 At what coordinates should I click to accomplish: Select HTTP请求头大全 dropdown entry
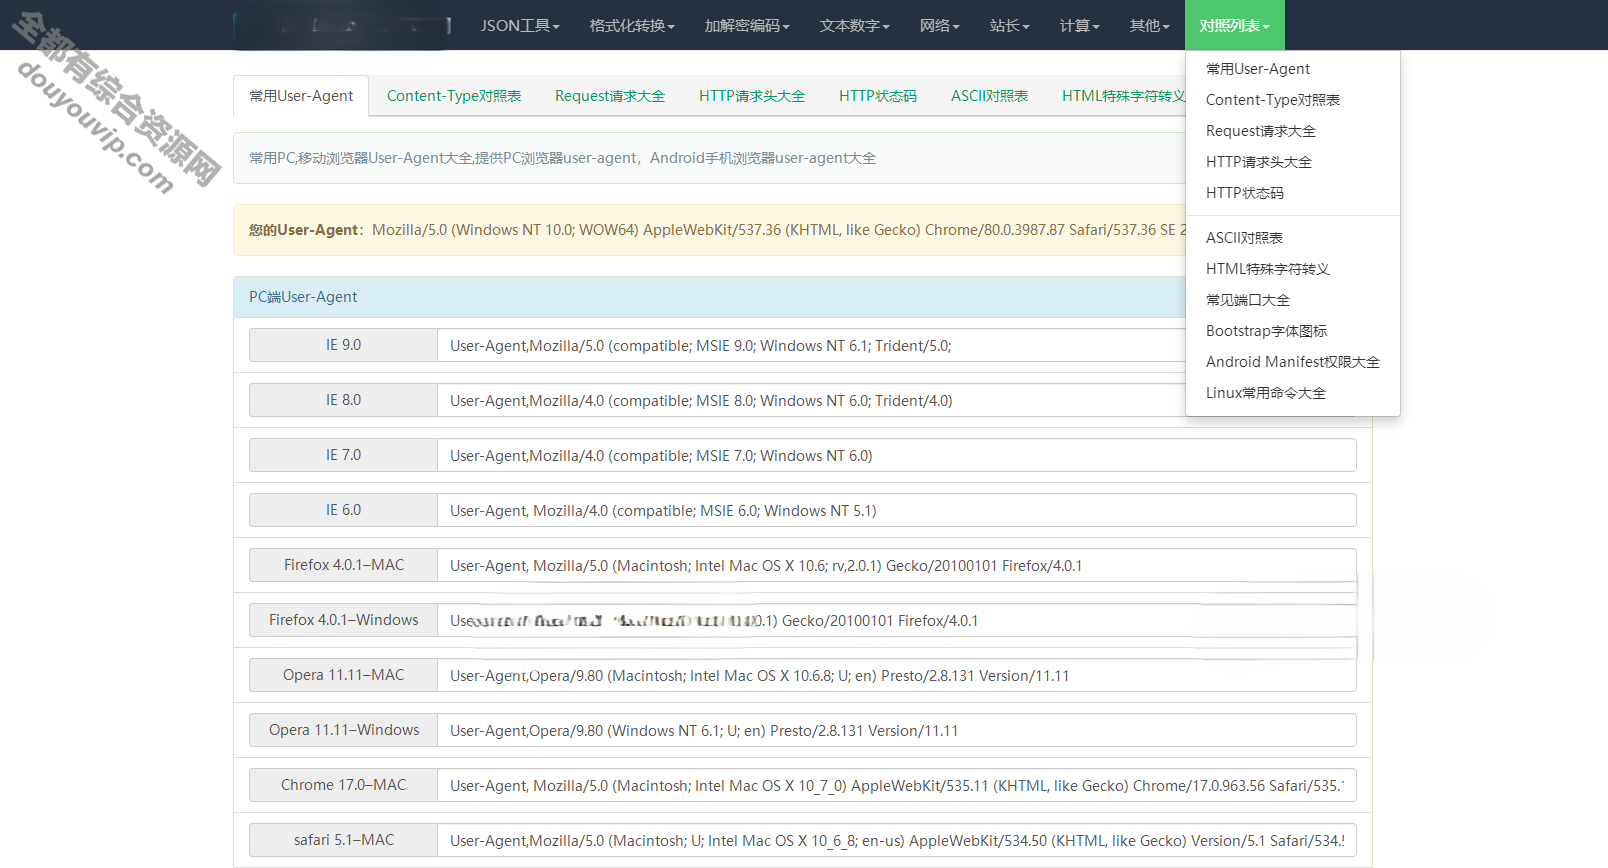pos(1292,162)
